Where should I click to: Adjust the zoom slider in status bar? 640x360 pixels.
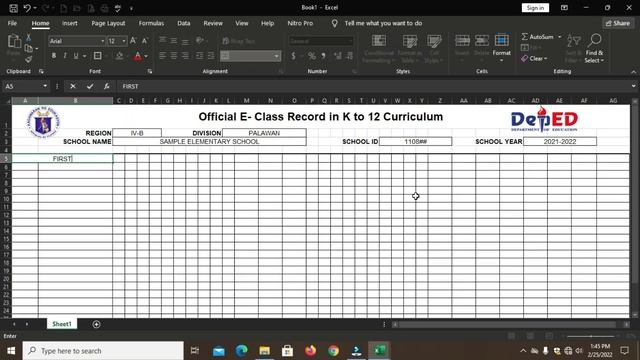coord(590,336)
